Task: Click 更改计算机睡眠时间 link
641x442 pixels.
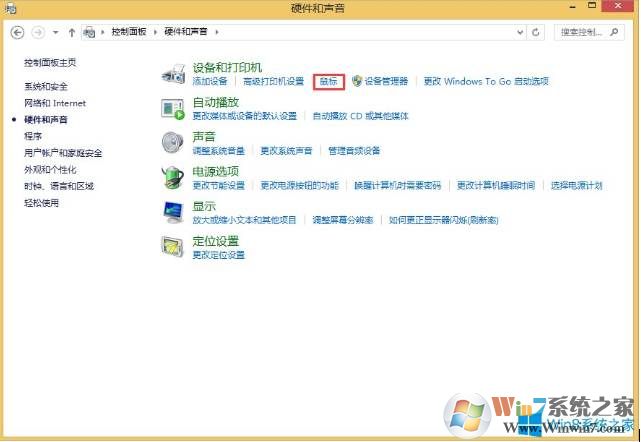Action: (x=495, y=185)
